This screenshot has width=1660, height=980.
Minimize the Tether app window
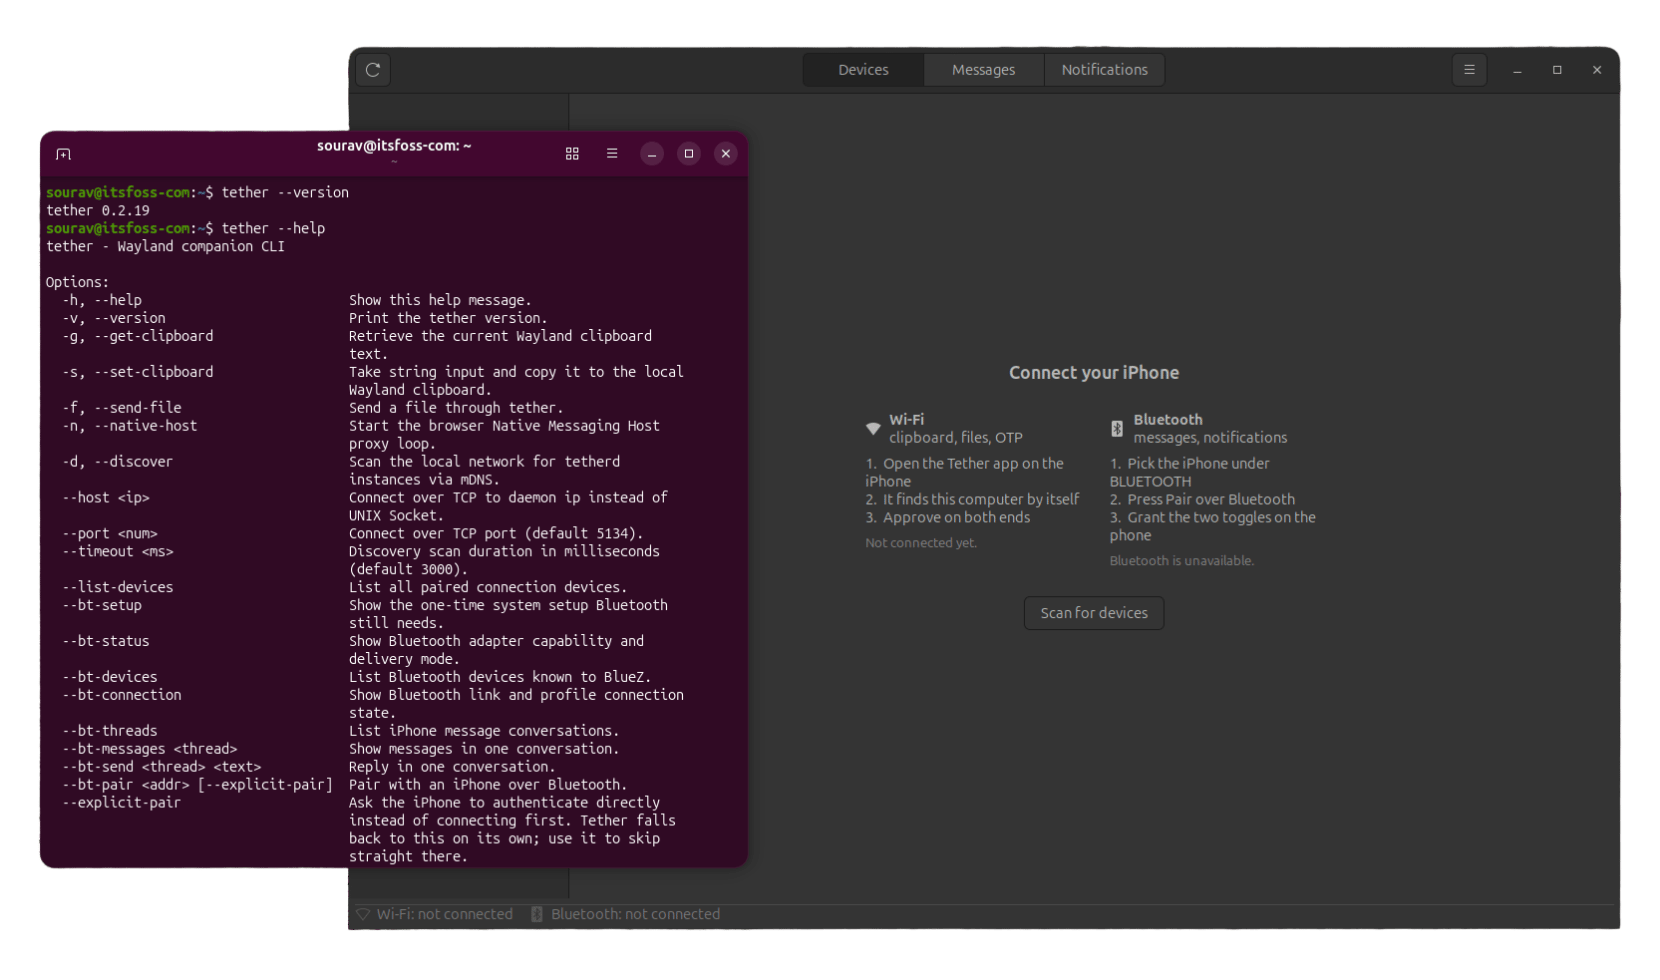pyautogui.click(x=1517, y=70)
